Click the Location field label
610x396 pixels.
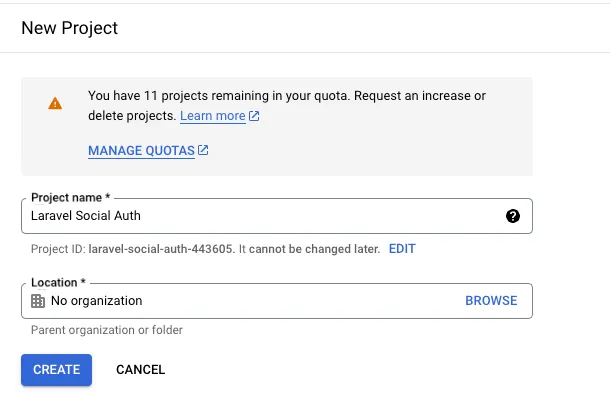(58, 282)
